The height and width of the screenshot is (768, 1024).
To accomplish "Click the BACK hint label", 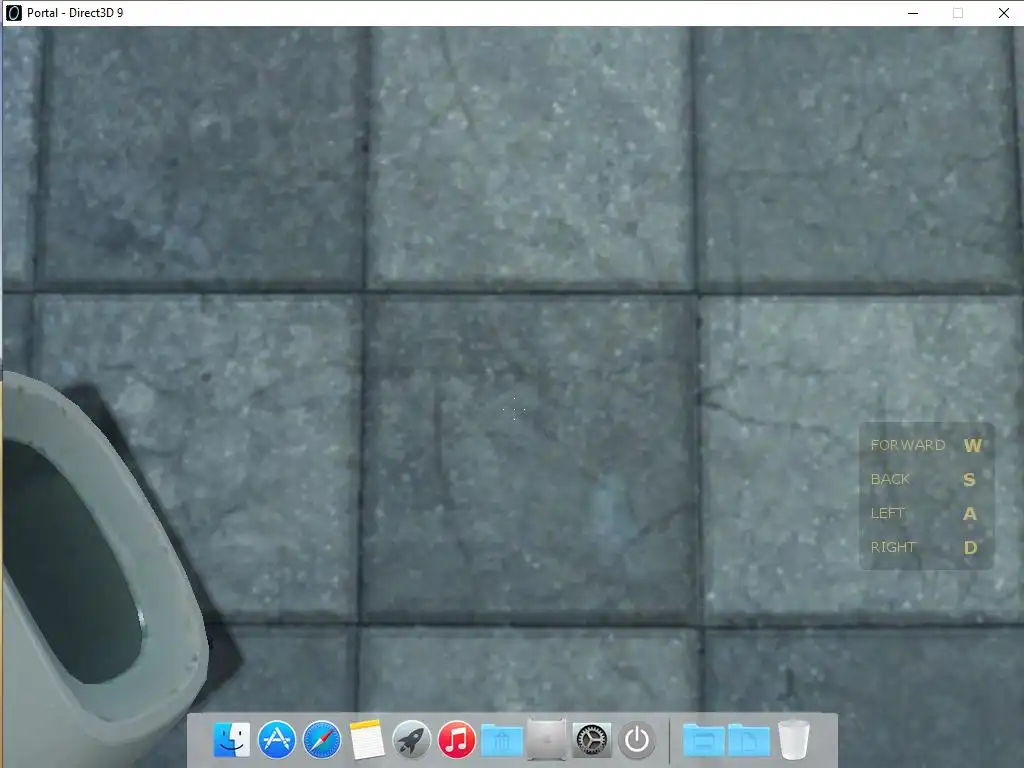I will click(889, 479).
